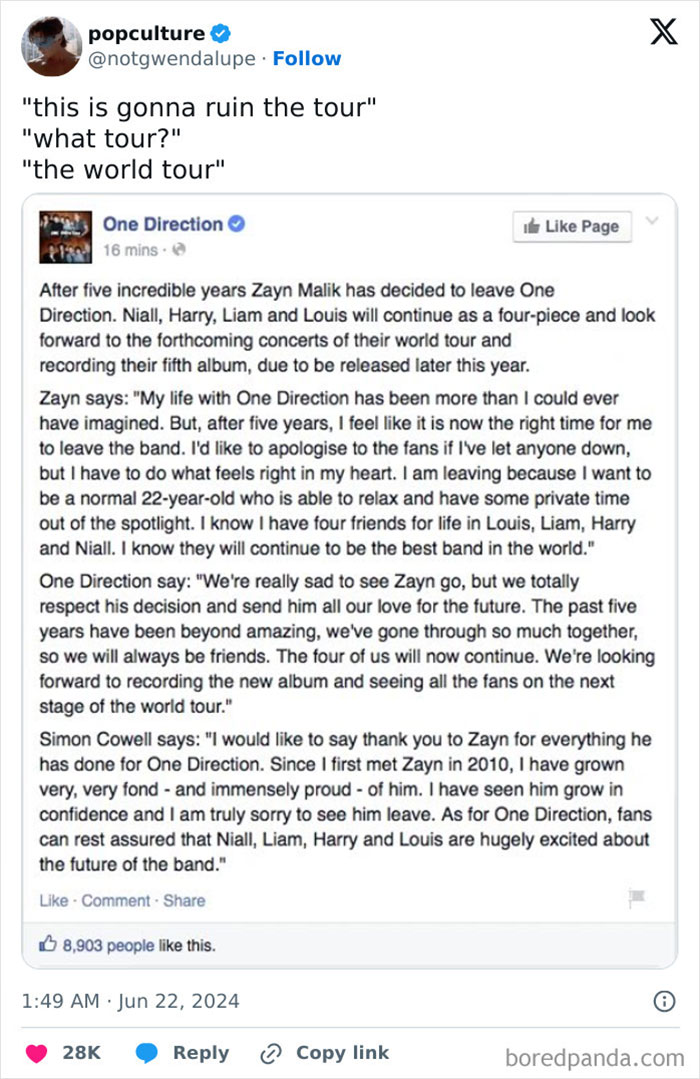The image size is (700, 1079).
Task: Click the popculture verified badge
Action: tap(221, 34)
